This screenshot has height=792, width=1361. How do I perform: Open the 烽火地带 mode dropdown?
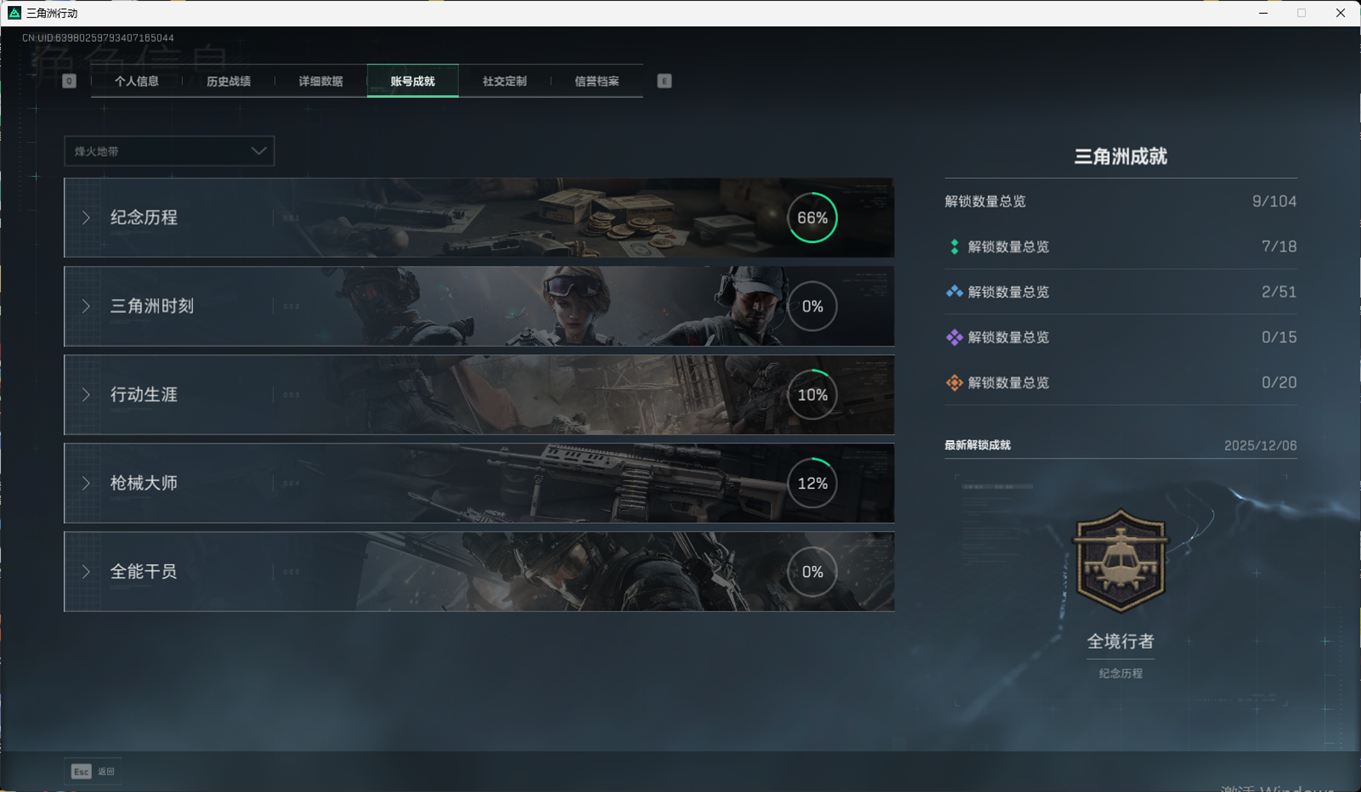pos(169,151)
